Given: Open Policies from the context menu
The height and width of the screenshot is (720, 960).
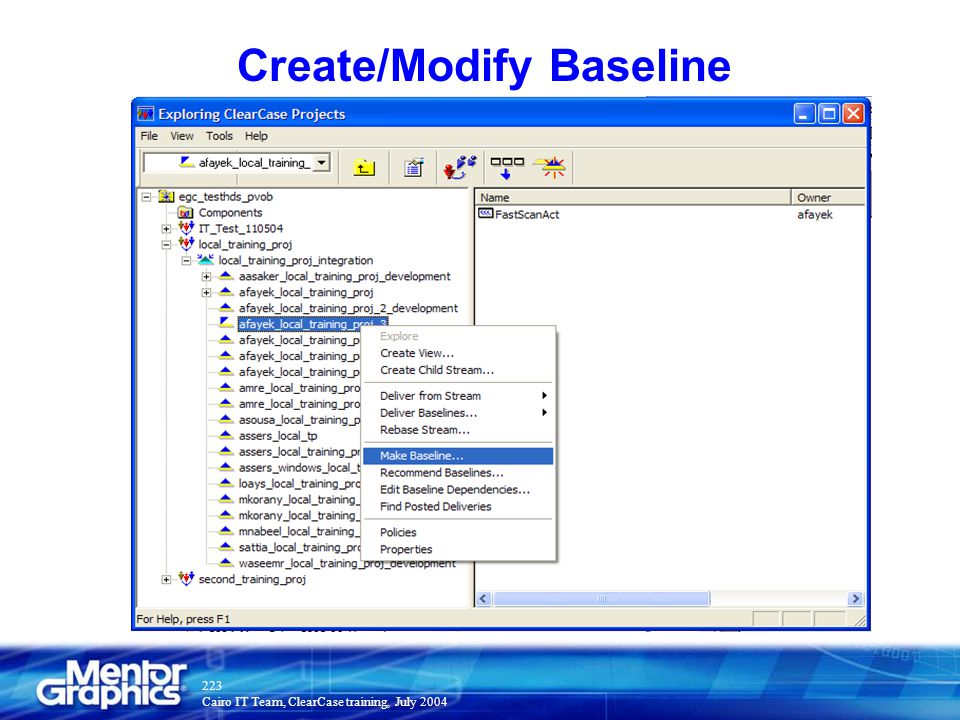Looking at the screenshot, I should pos(458,533).
